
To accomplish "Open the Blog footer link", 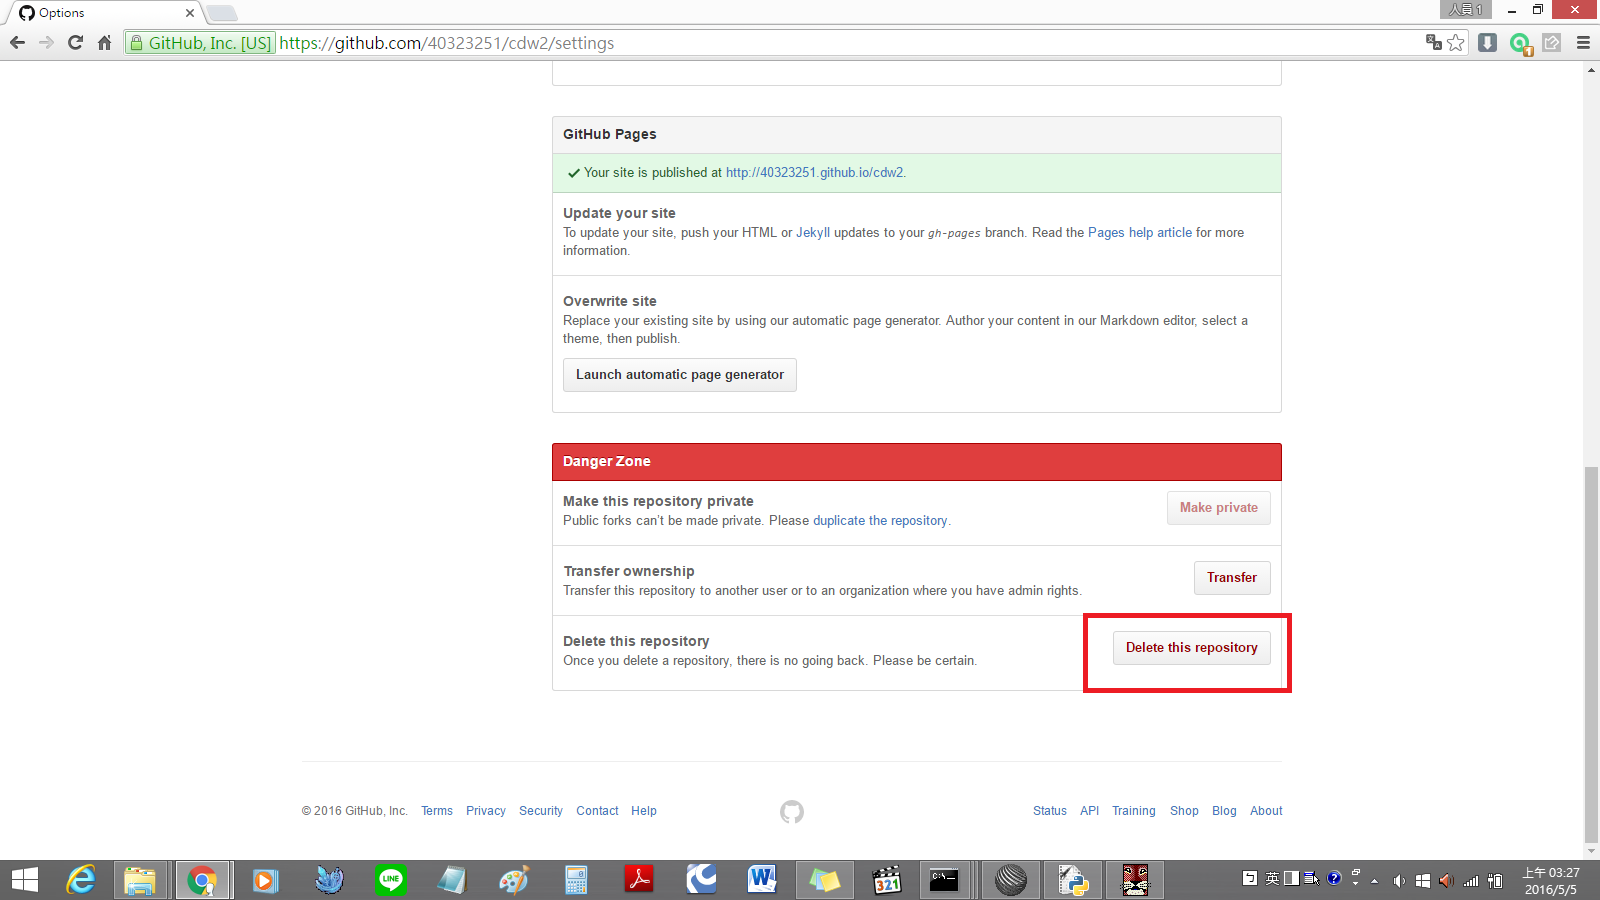I will [x=1224, y=811].
